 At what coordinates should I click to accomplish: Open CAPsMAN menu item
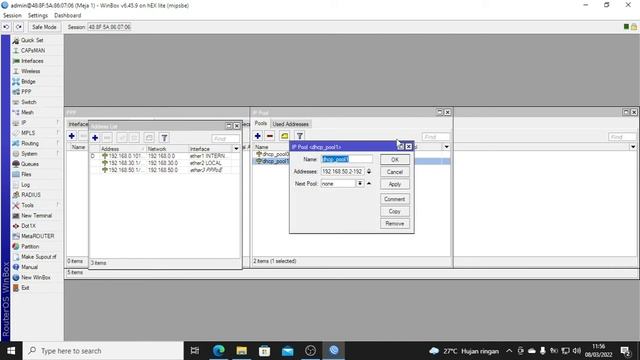point(33,50)
